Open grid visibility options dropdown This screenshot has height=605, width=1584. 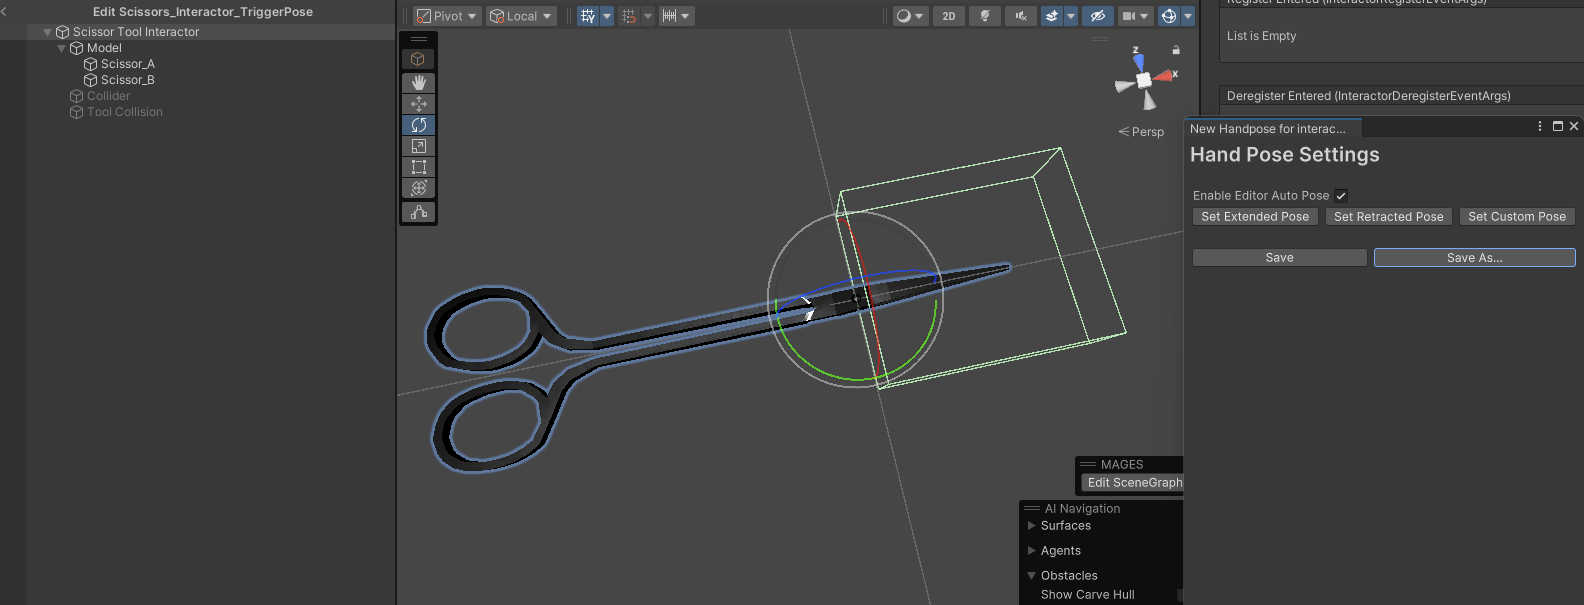point(606,16)
